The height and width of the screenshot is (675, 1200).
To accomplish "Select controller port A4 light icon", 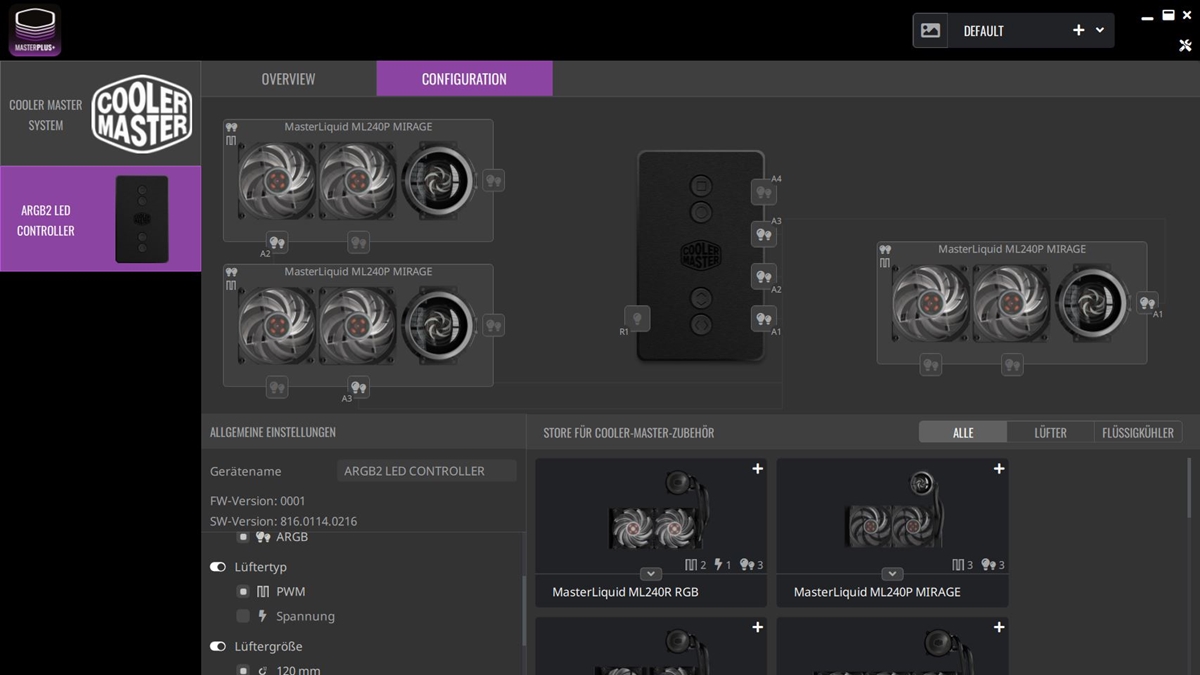I will [764, 193].
